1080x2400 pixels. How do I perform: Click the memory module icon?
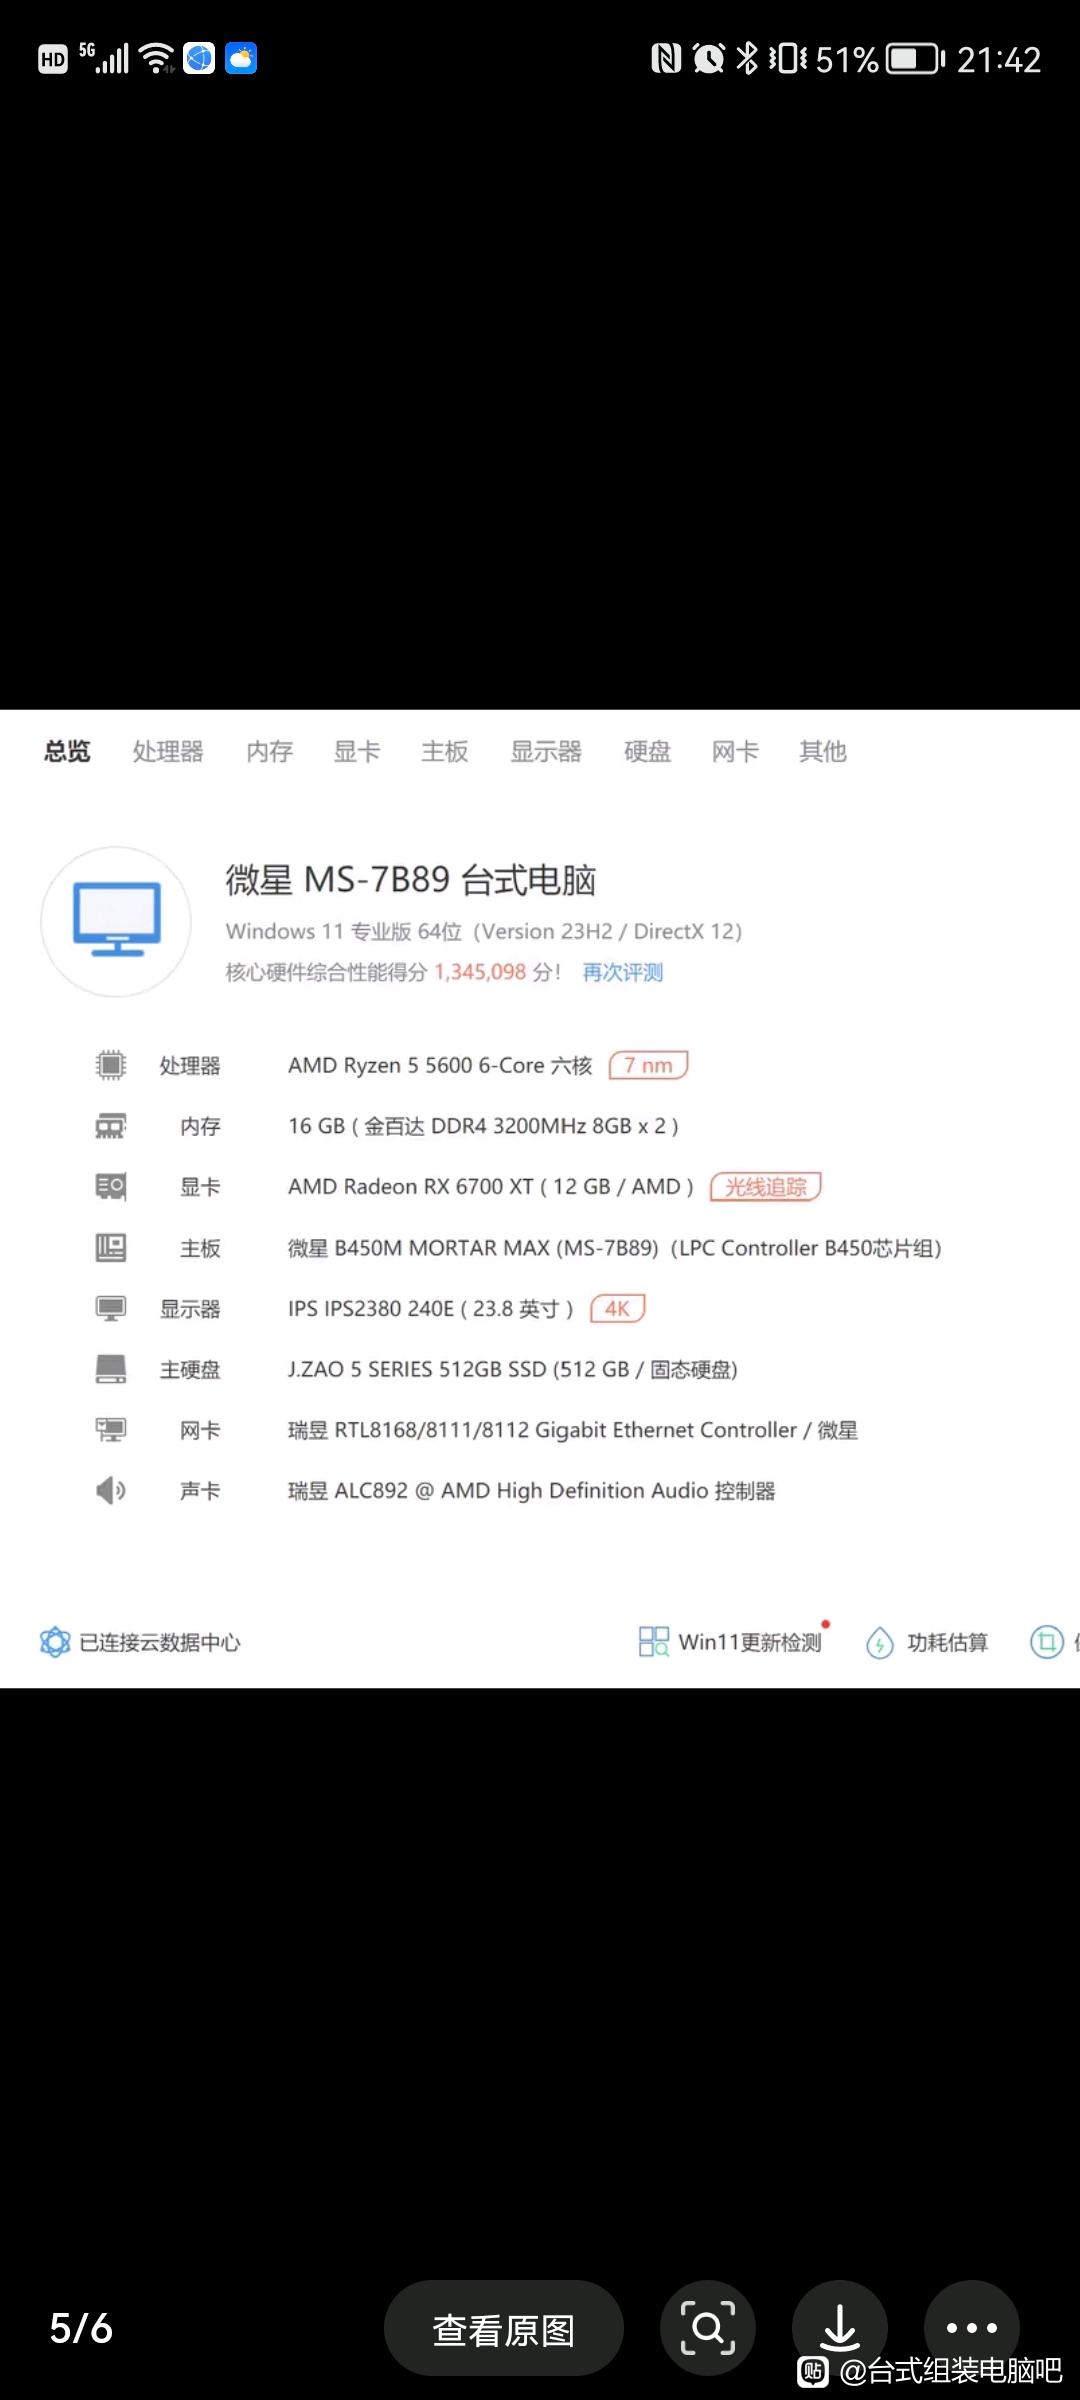(x=111, y=1126)
